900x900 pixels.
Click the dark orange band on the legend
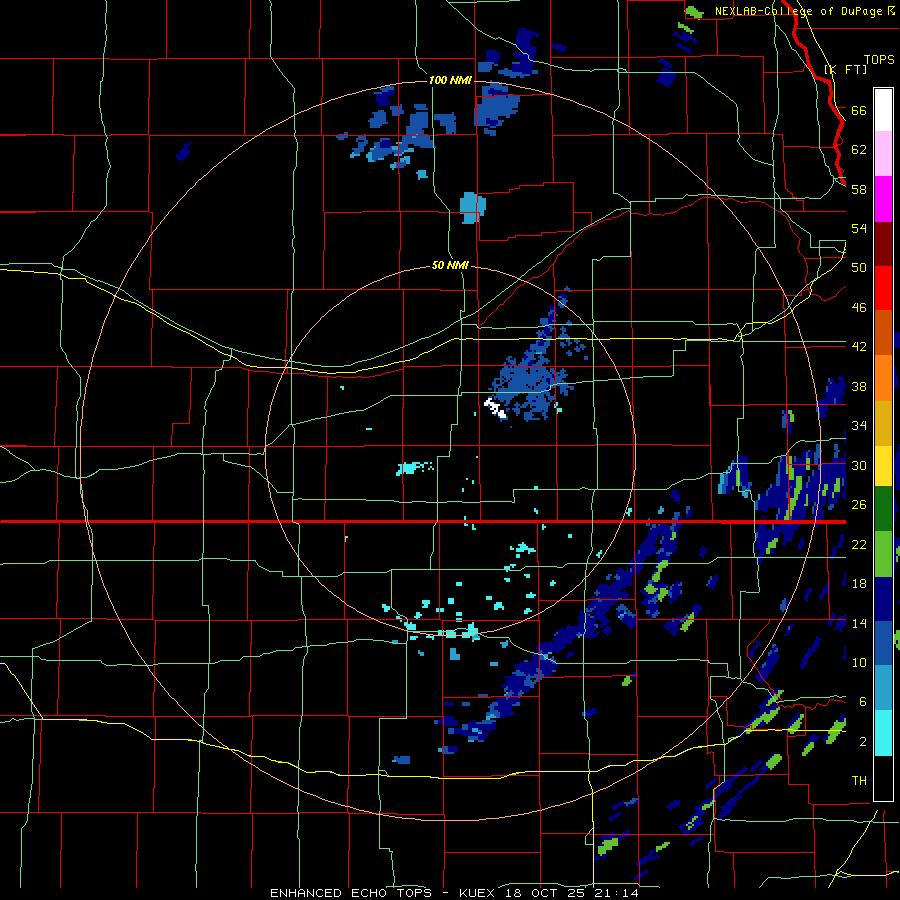point(883,333)
